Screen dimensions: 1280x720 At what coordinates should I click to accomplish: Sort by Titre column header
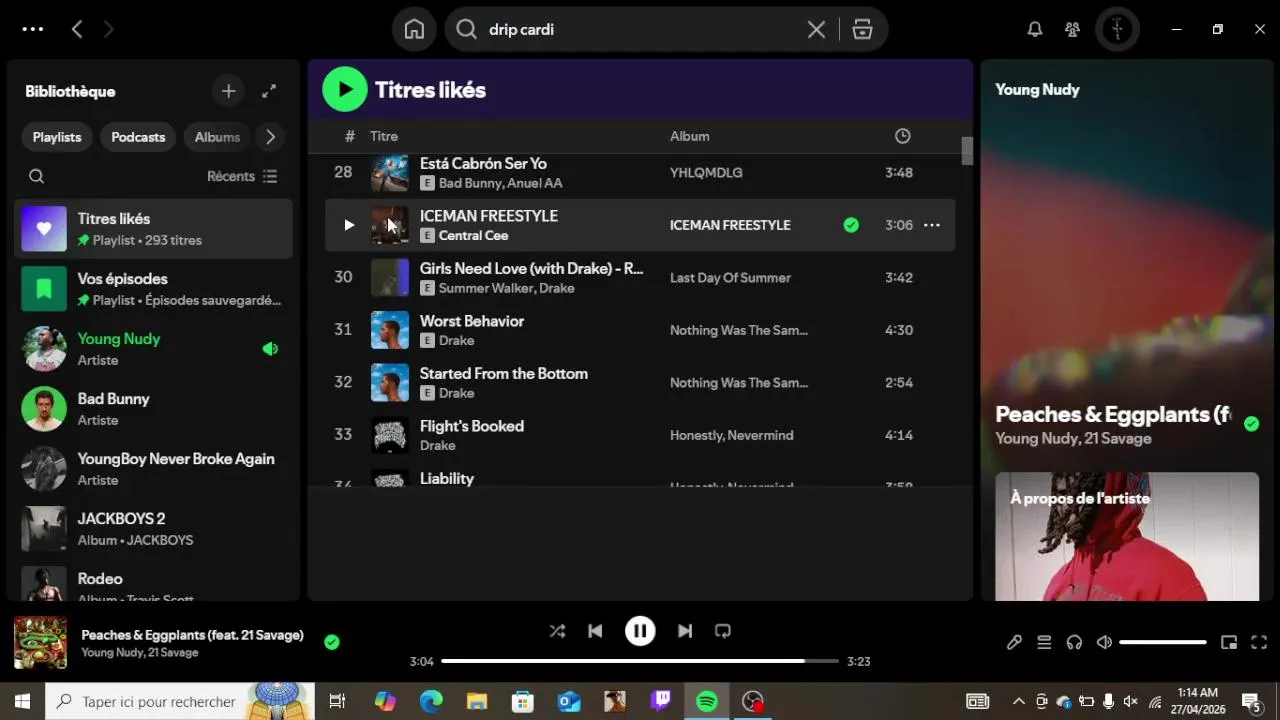coord(384,136)
